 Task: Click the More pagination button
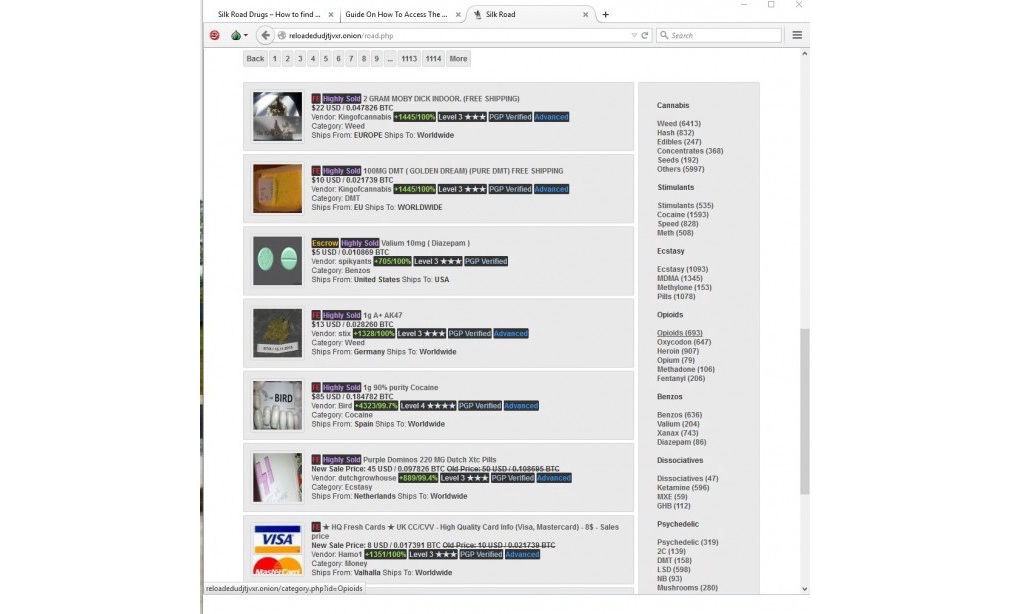pos(459,59)
